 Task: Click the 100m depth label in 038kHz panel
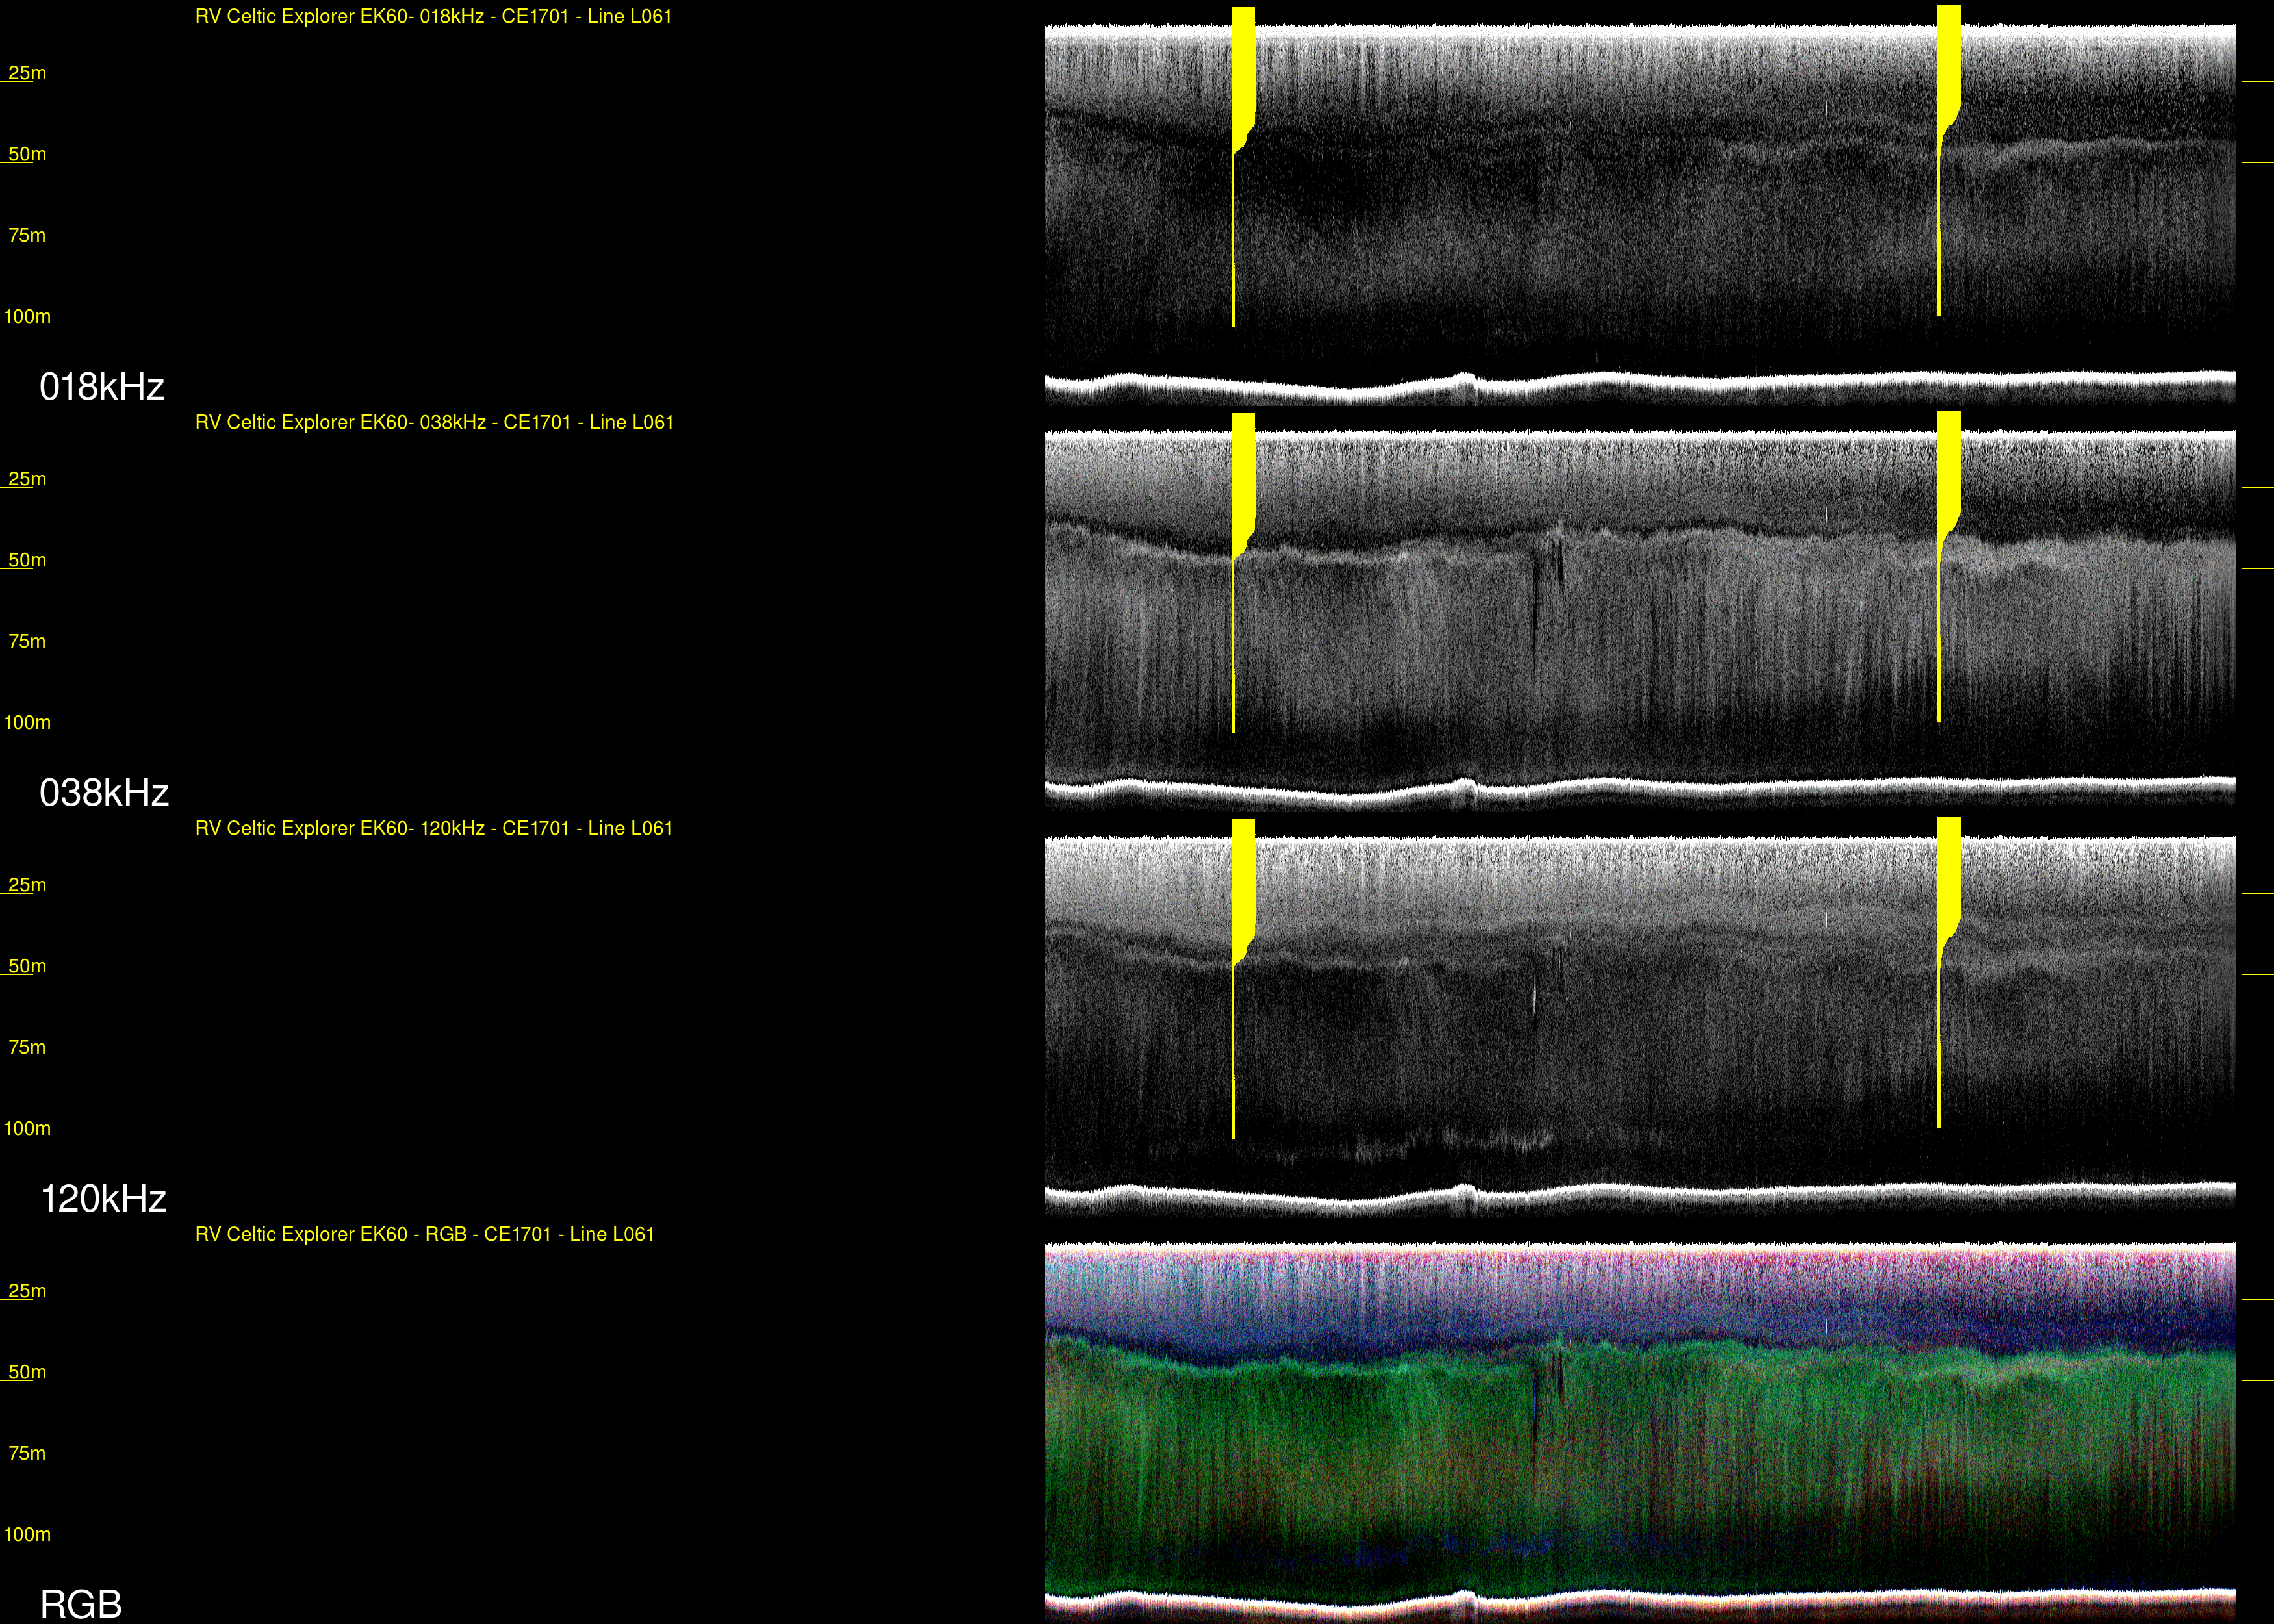(27, 722)
